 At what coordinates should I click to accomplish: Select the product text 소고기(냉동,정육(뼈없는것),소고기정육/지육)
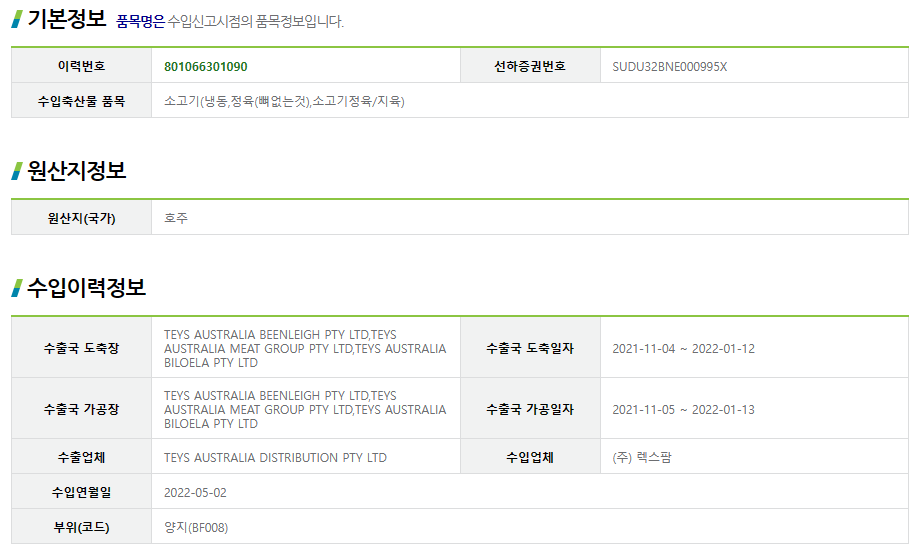(284, 101)
